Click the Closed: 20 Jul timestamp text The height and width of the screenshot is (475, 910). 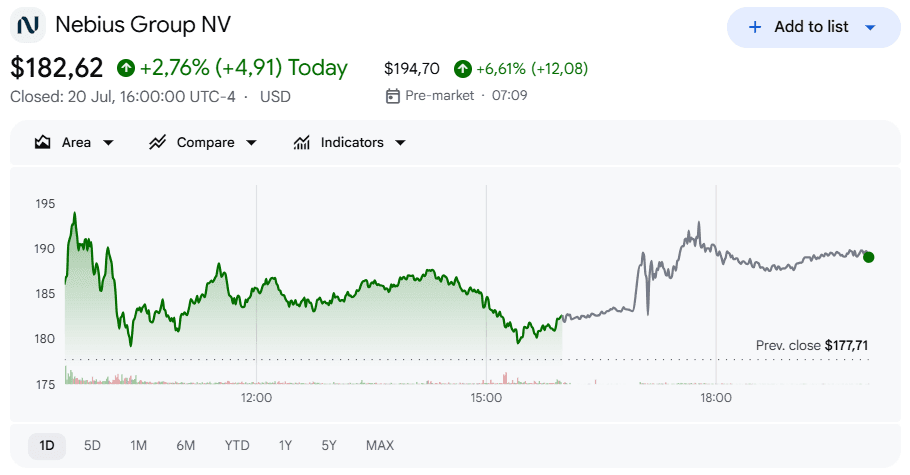click(x=122, y=96)
